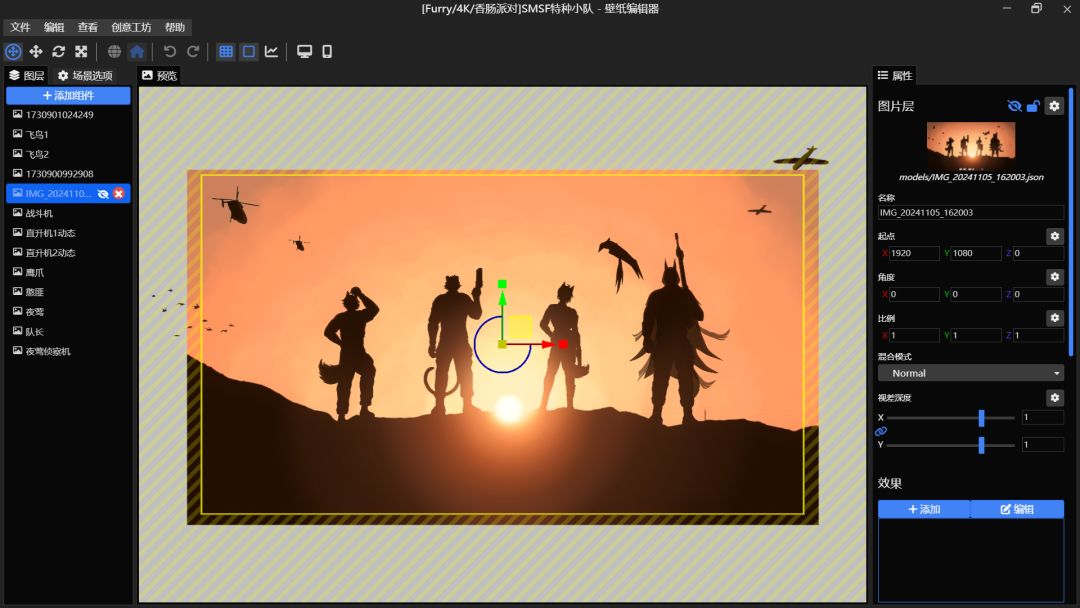
Task: Click the undo arrow icon
Action: pos(170,51)
